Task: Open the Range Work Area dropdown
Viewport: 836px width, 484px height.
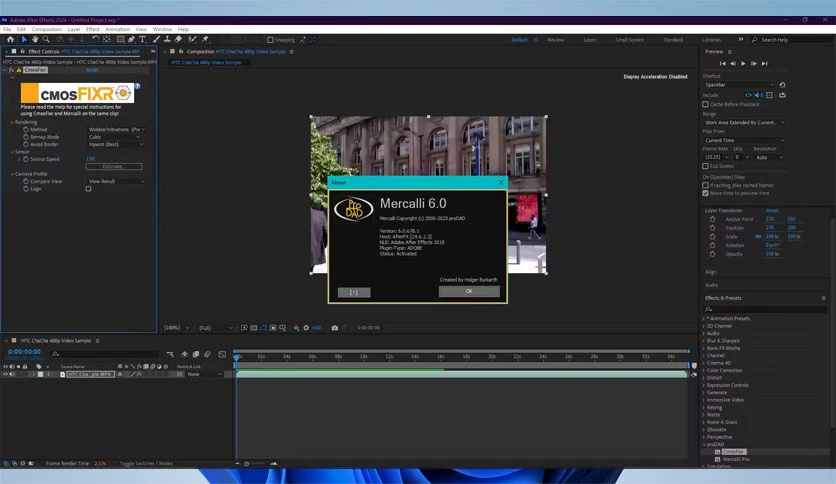Action: (x=744, y=123)
